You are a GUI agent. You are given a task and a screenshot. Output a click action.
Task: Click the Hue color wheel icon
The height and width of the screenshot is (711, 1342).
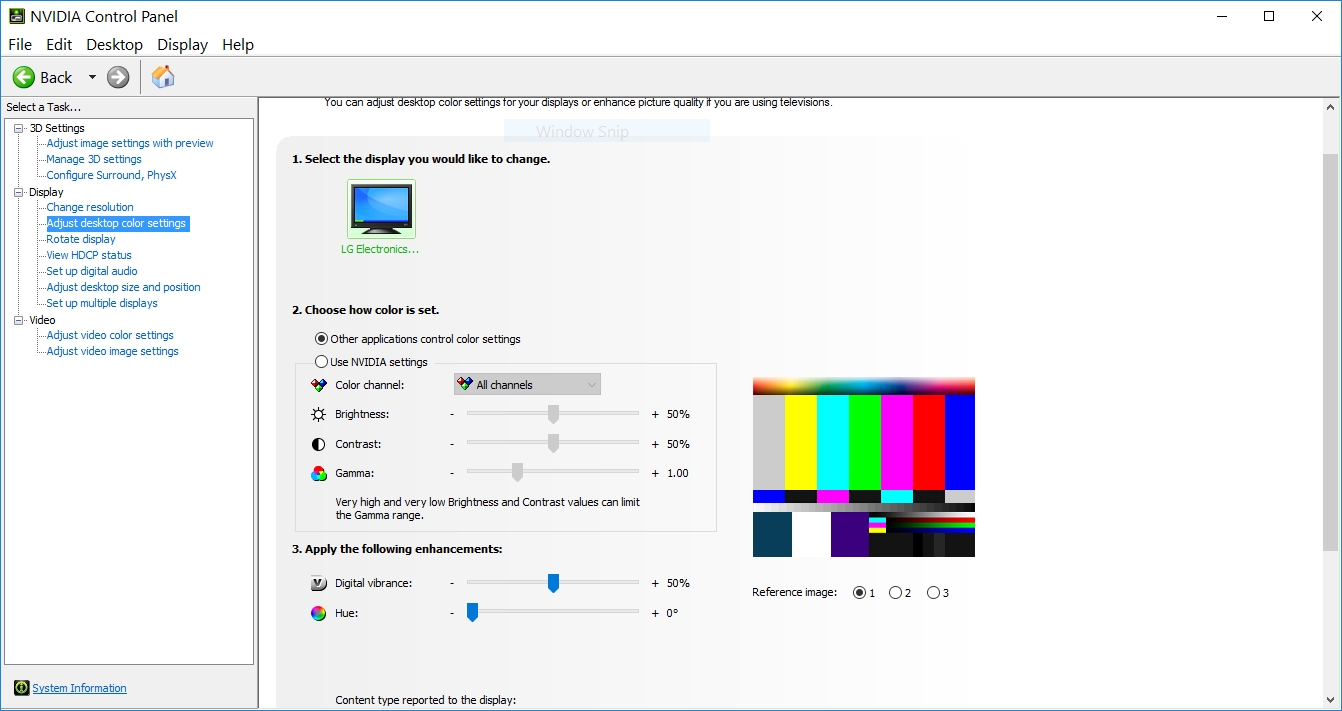(x=318, y=613)
